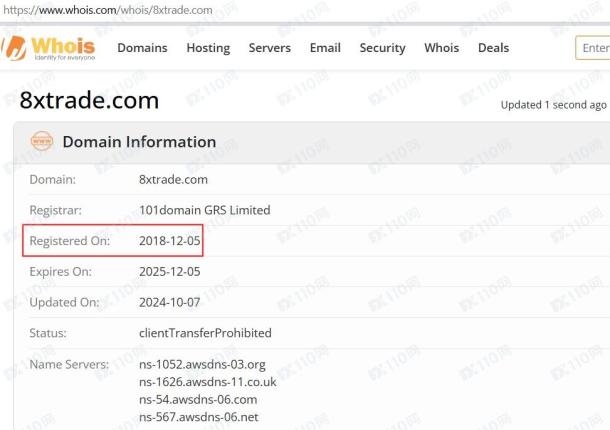Click the registrar name 101domain GRS Limited
Screen dimensions: 610x430
205,210
